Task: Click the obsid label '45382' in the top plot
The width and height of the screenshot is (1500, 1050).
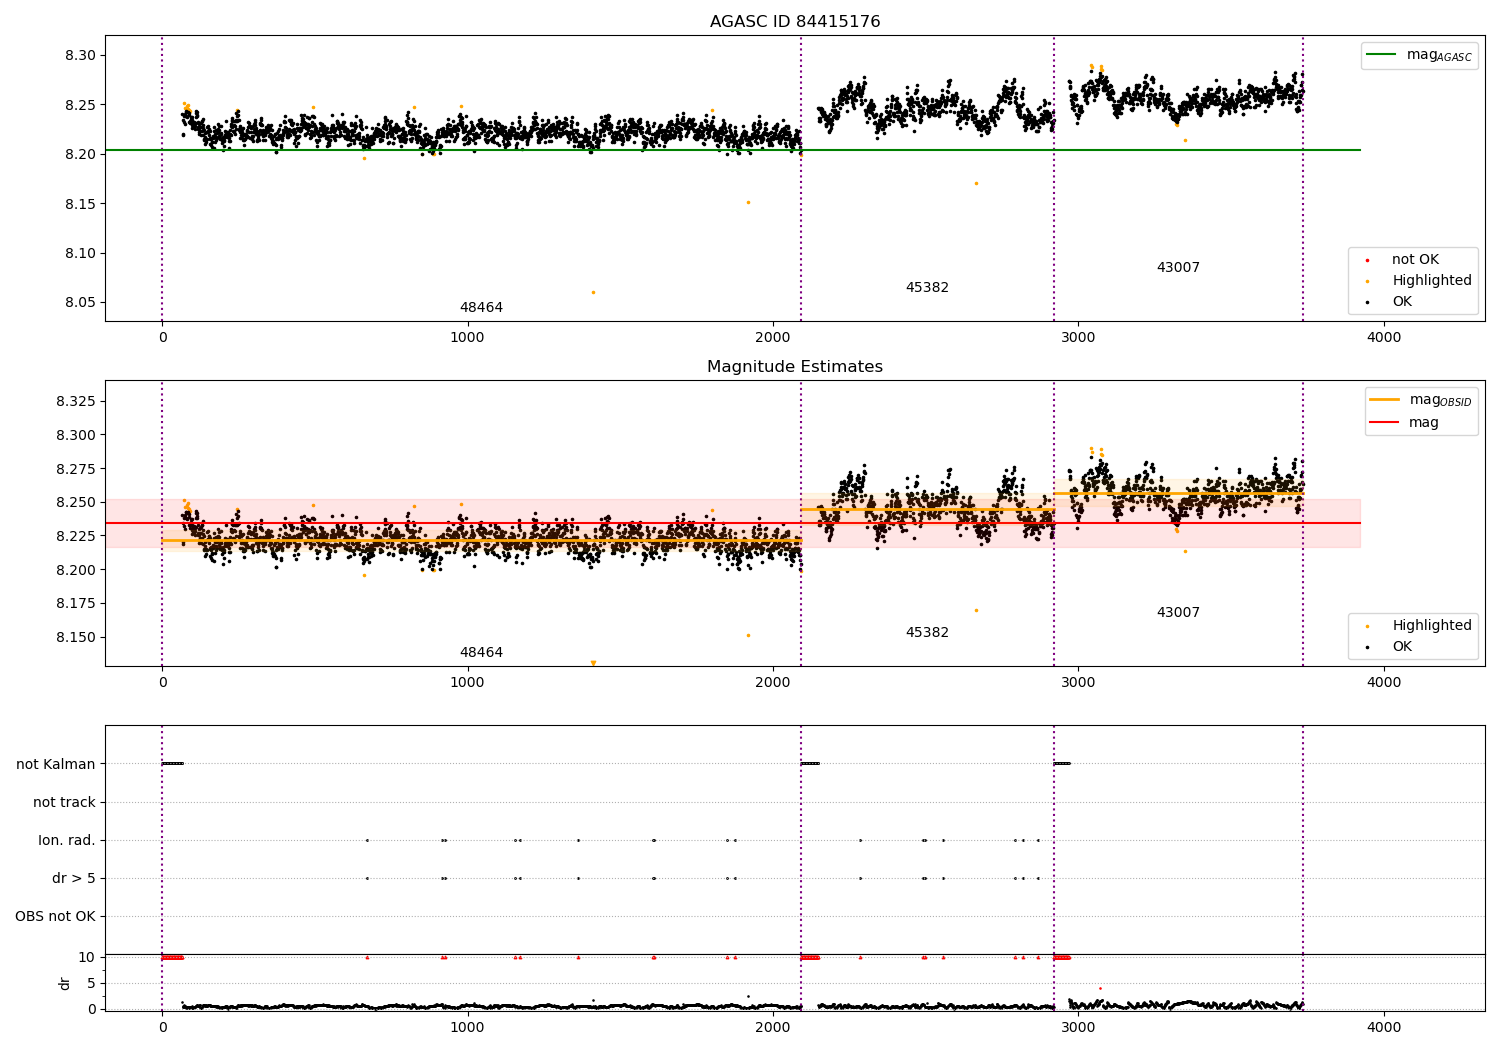Action: 927,288
